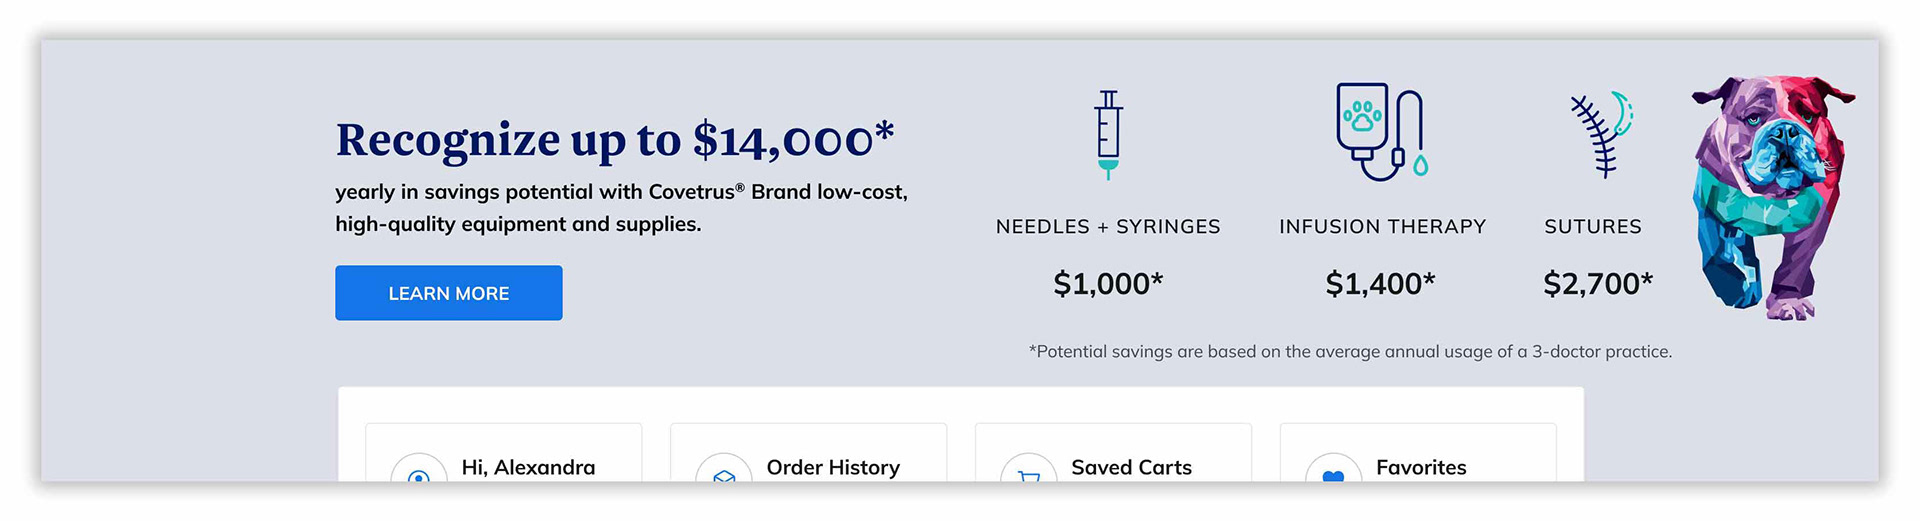Open the Hi, Alexandra account label
Viewport: 1920px width, 521px height.
528,467
